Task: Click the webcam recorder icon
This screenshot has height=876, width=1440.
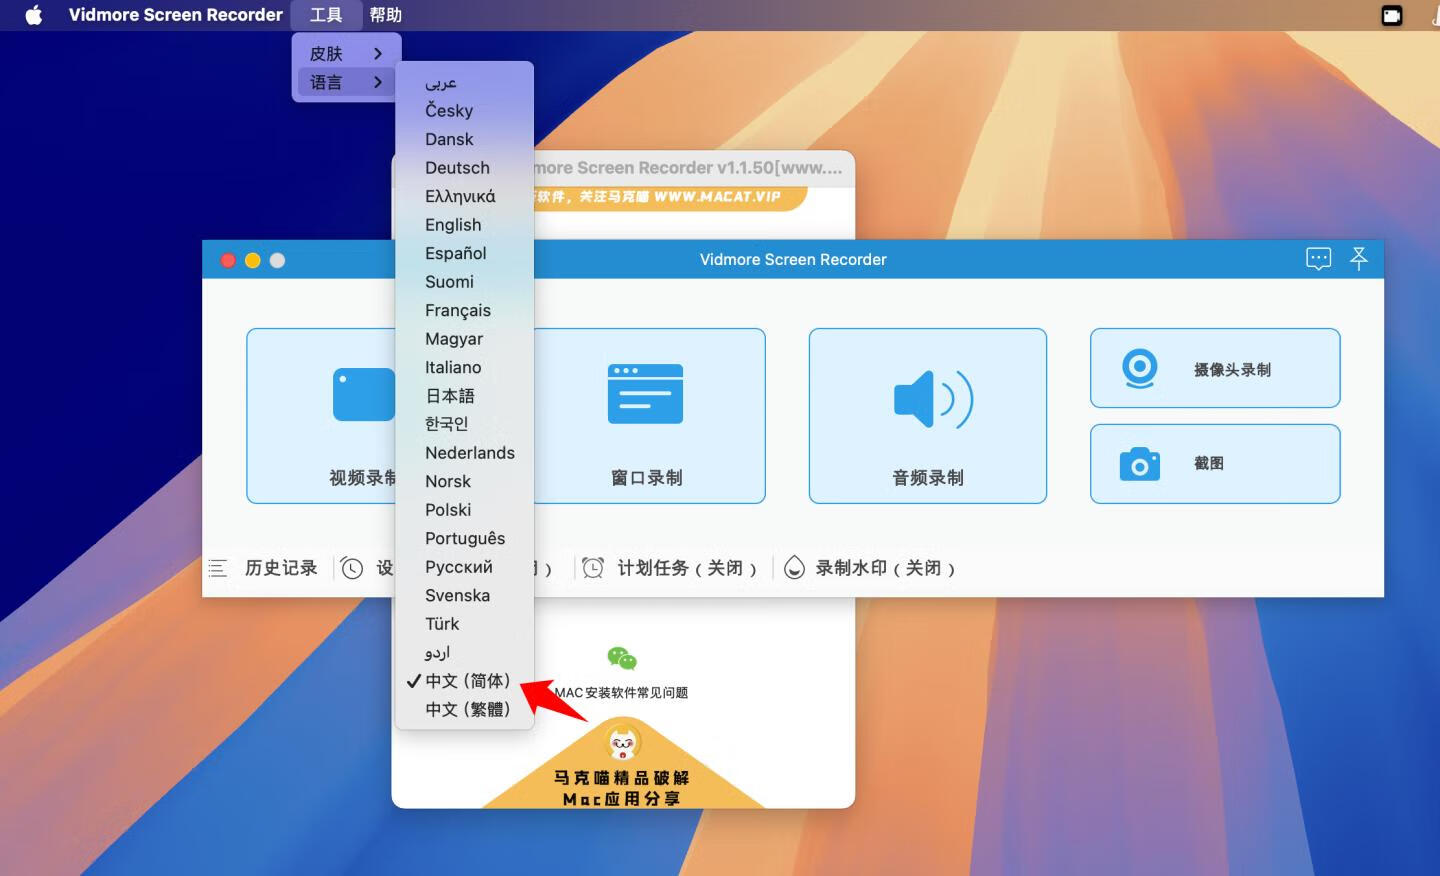Action: pos(1140,368)
